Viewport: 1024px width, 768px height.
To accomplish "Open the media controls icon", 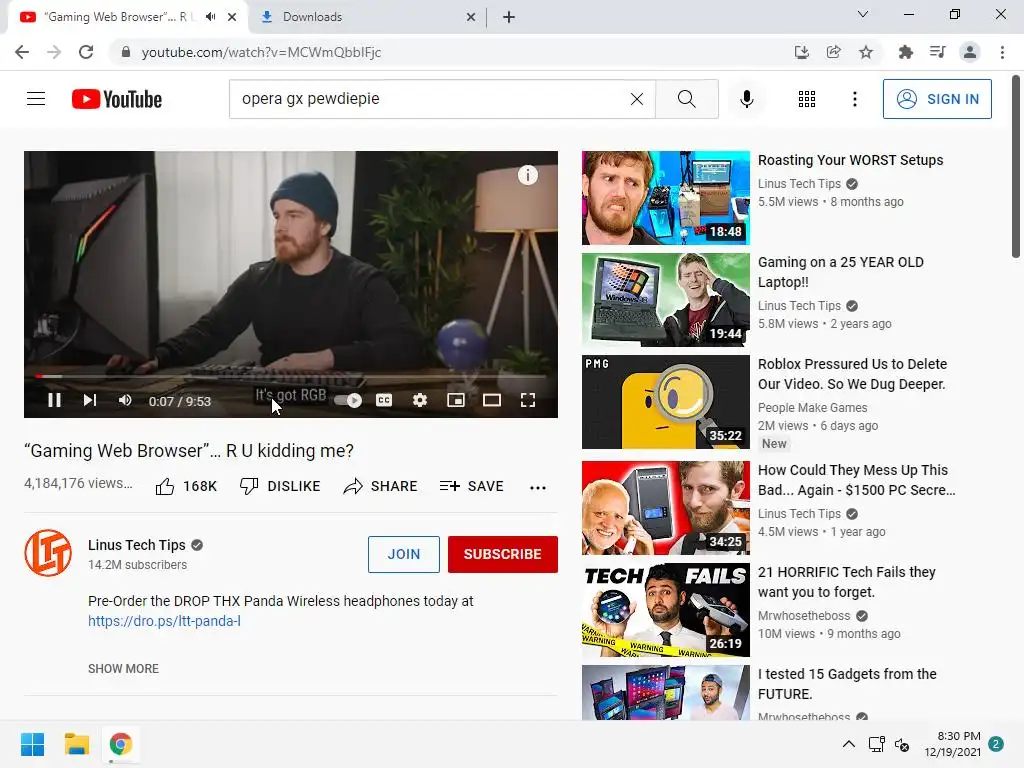I will pyautogui.click(x=937, y=52).
